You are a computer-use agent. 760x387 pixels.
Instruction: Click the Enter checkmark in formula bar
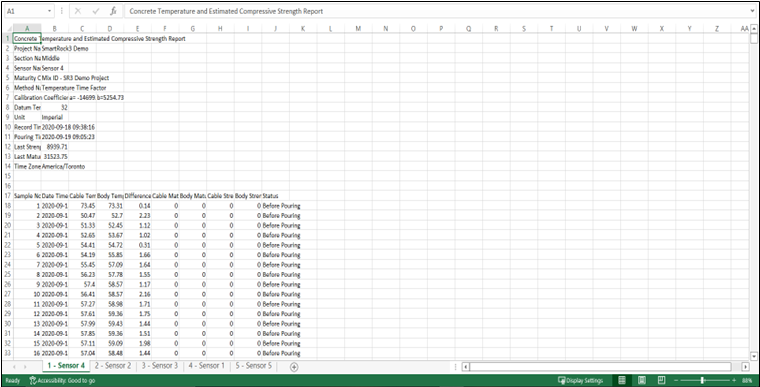coord(95,11)
